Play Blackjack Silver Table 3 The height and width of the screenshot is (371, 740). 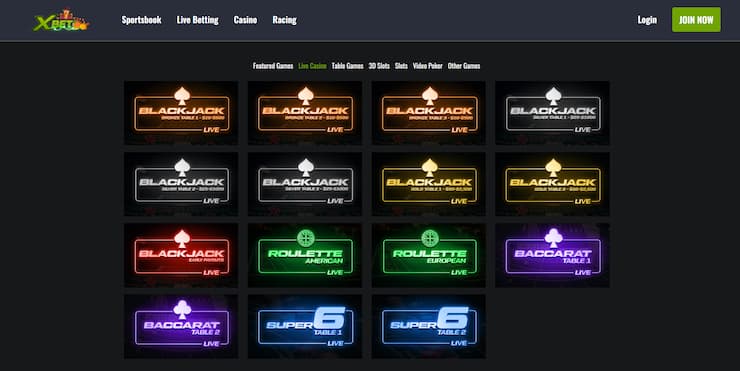point(305,184)
